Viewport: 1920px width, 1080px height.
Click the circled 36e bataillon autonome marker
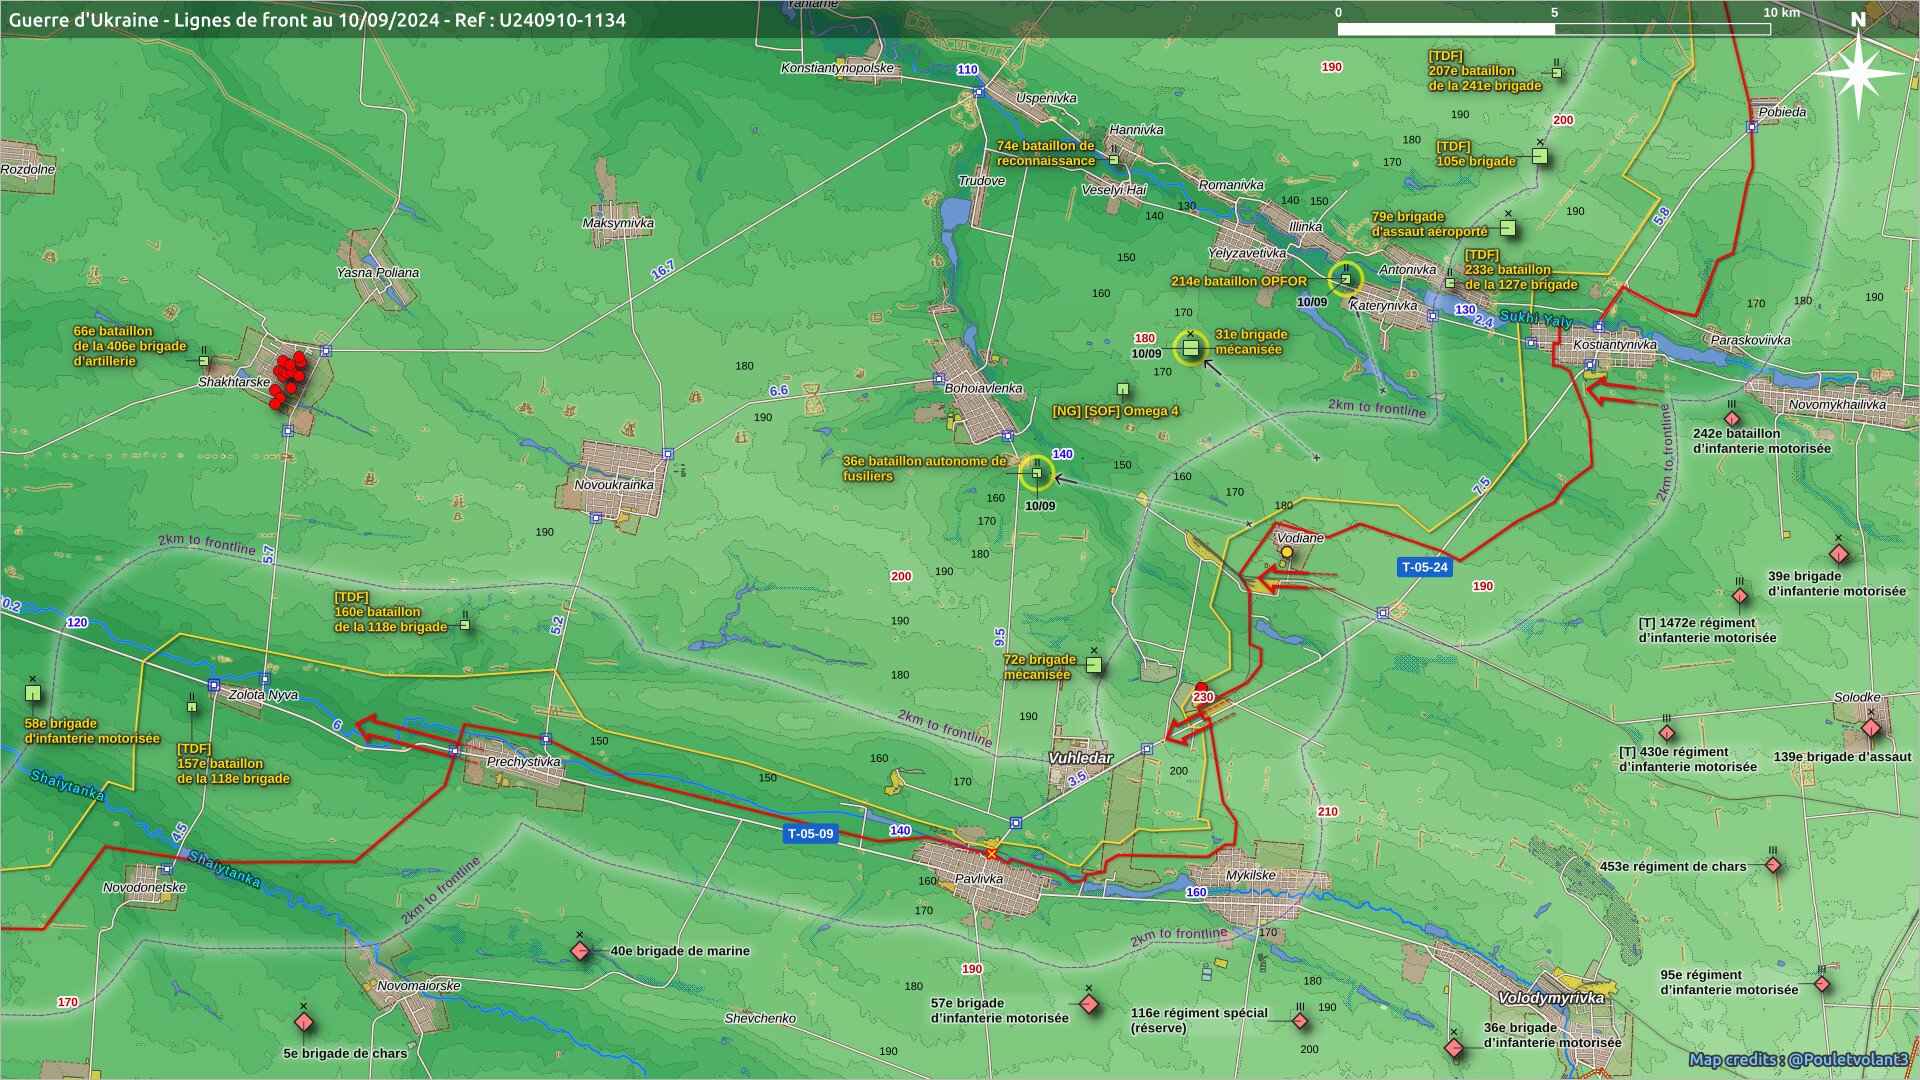pyautogui.click(x=1037, y=472)
